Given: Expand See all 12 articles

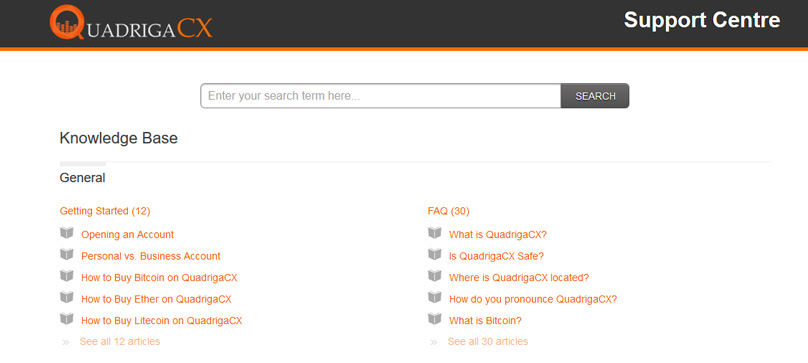Looking at the screenshot, I should coord(120,341).
